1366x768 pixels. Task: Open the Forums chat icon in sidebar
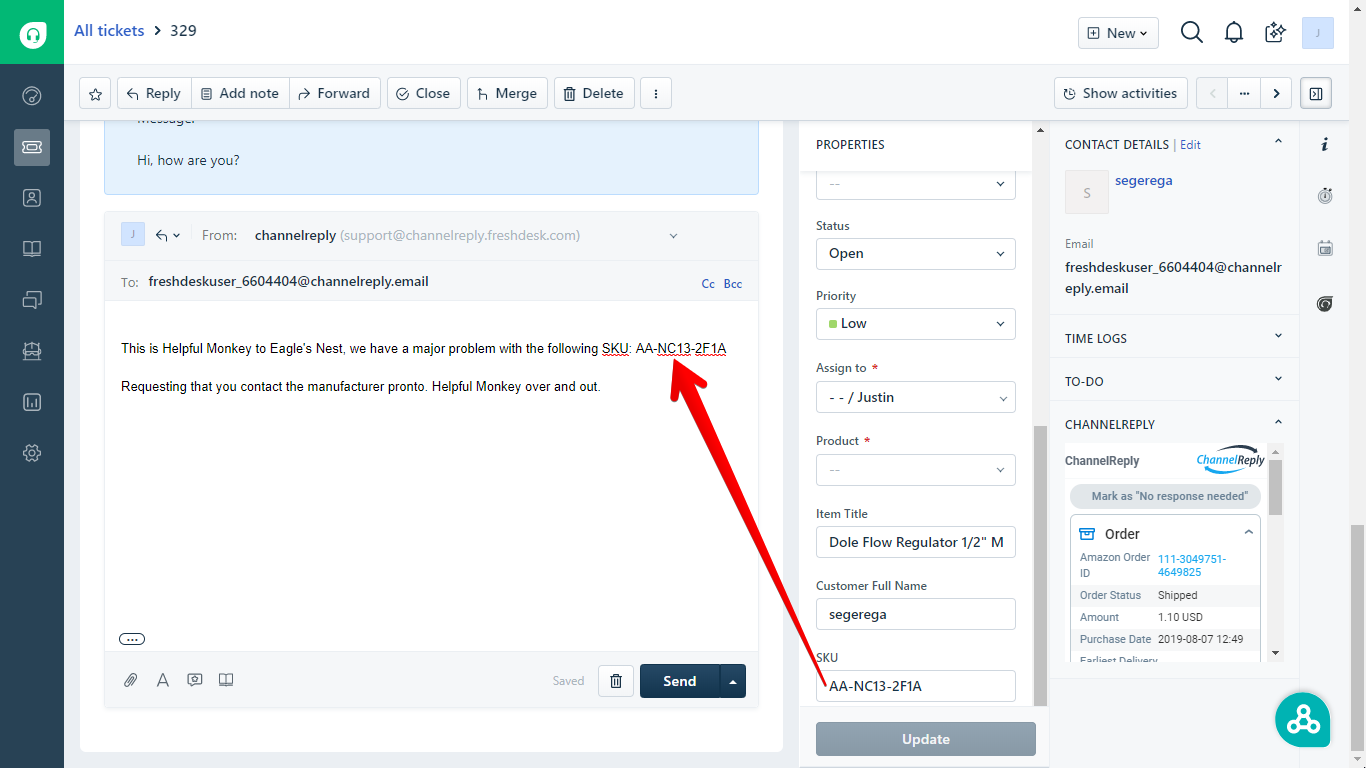[32, 300]
